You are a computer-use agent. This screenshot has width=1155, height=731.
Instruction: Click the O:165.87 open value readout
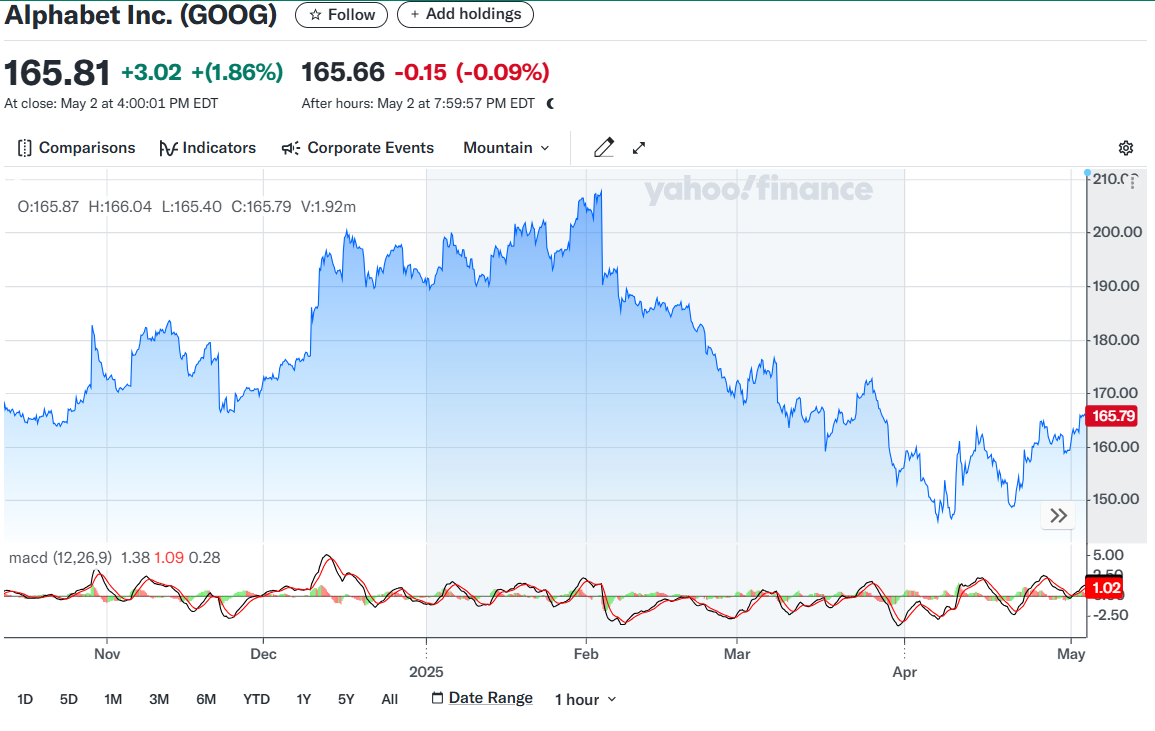(48, 207)
